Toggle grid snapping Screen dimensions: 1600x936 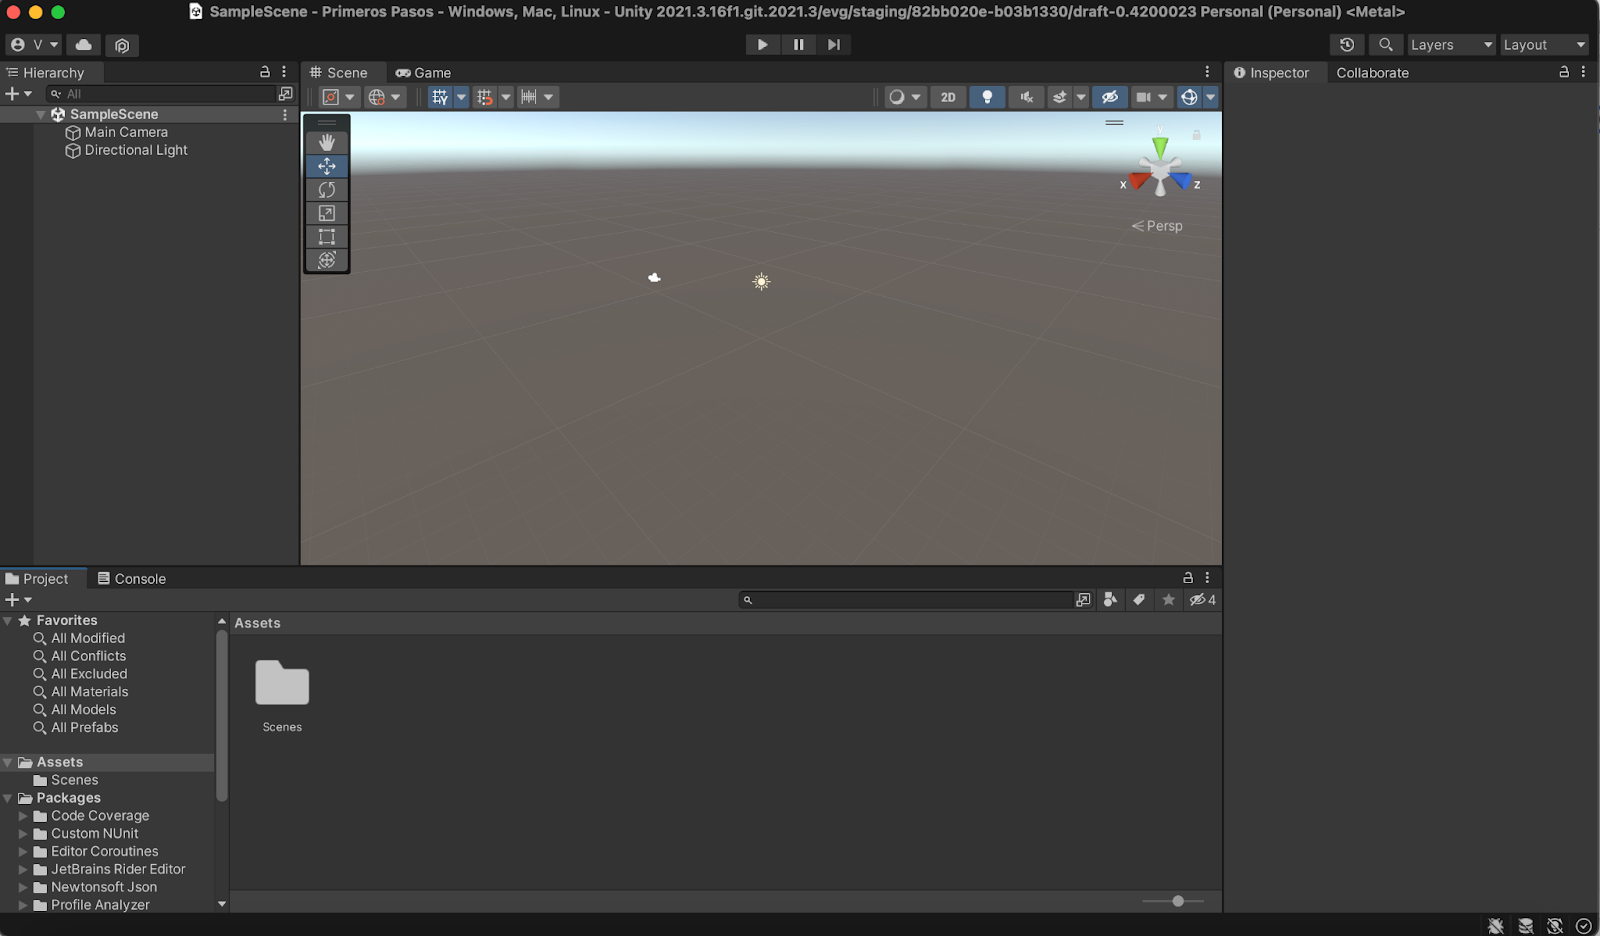pos(485,97)
